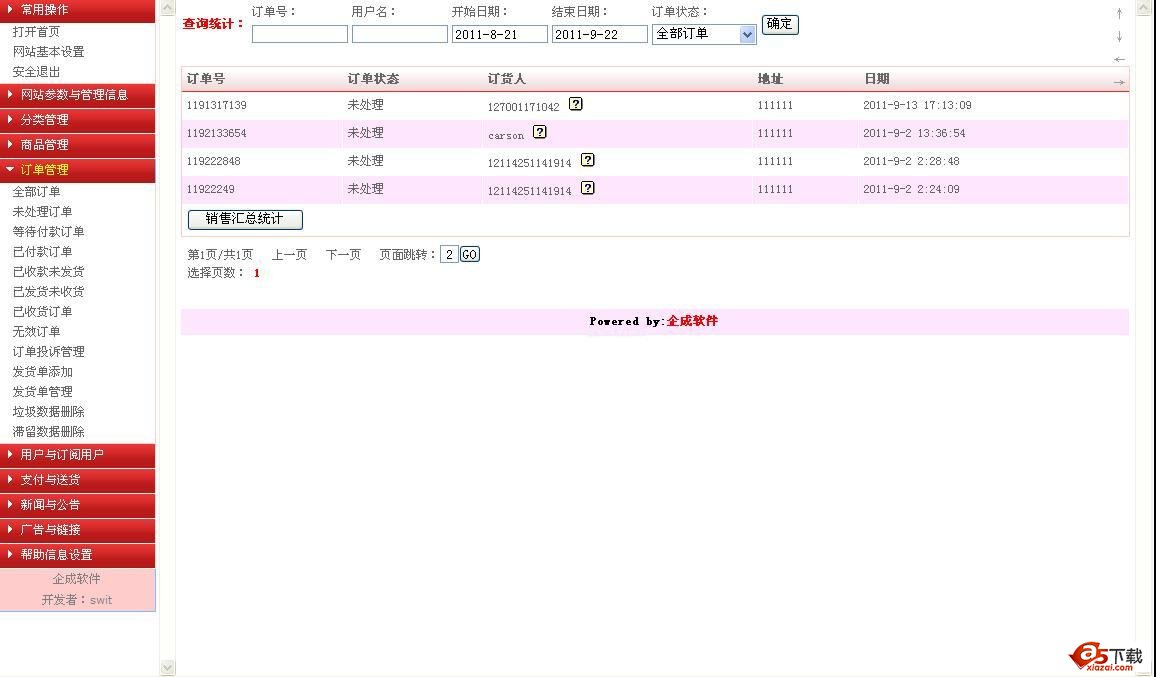The width and height of the screenshot is (1156, 677).
Task: Open 打开首页 menu link
Action: 36,32
